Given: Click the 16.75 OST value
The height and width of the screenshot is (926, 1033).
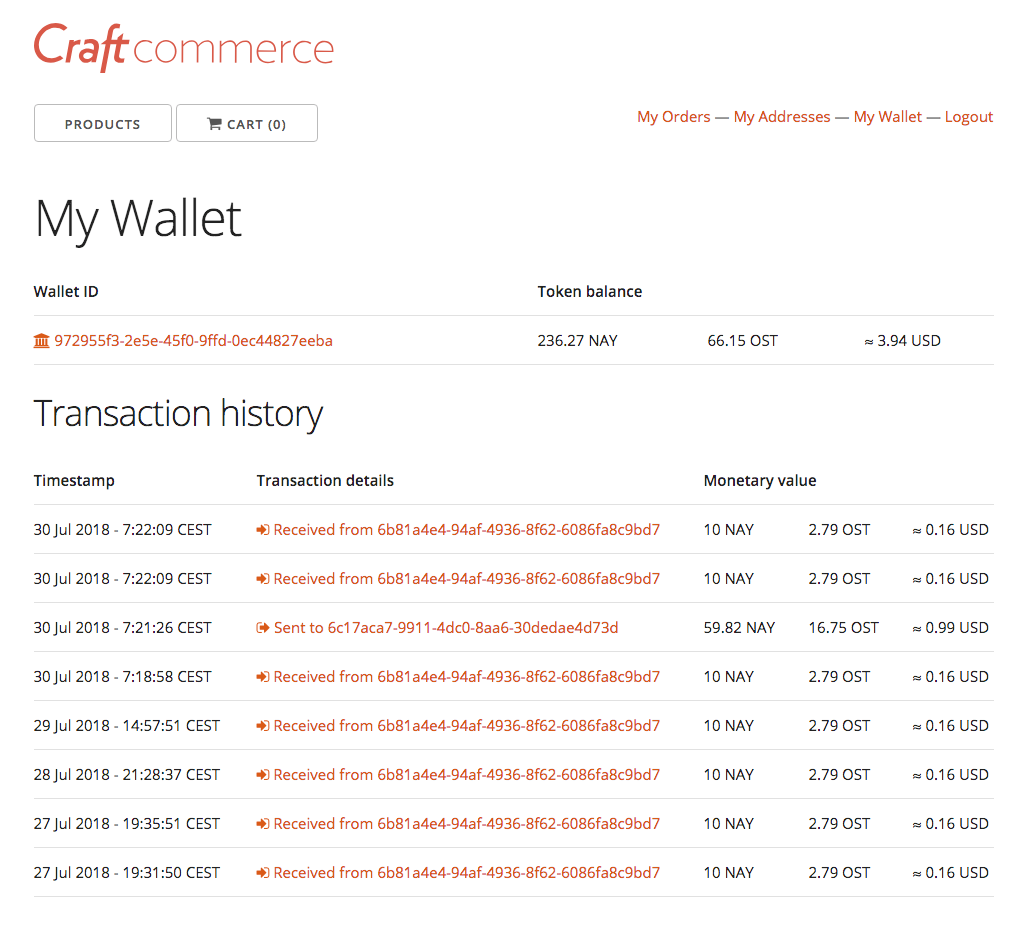Looking at the screenshot, I should (843, 628).
